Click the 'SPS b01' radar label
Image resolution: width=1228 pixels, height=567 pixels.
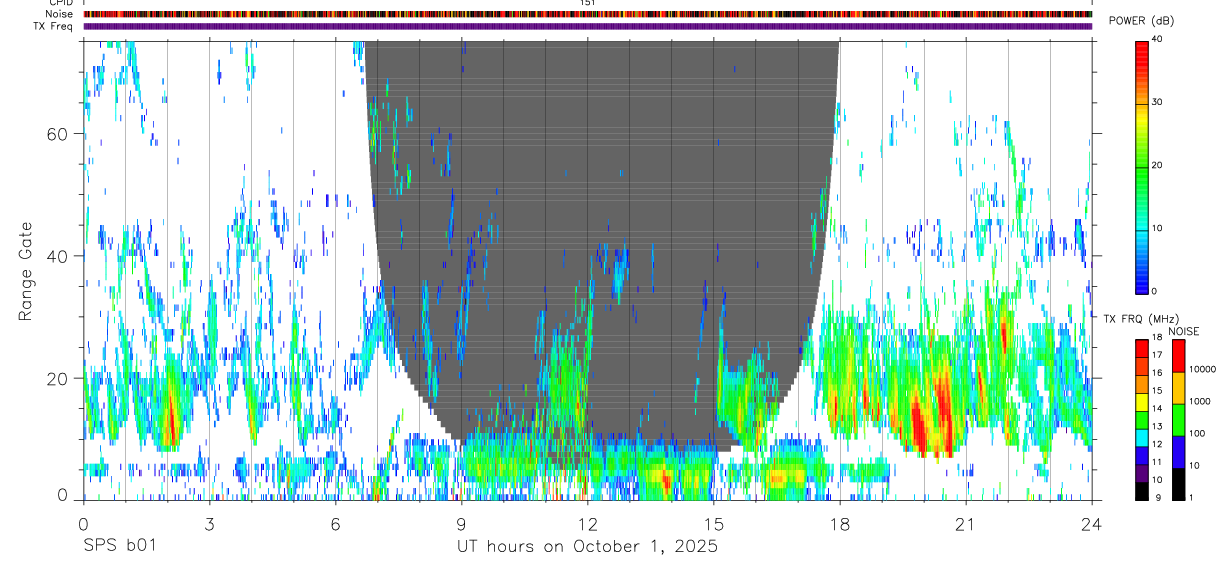pyautogui.click(x=119, y=546)
